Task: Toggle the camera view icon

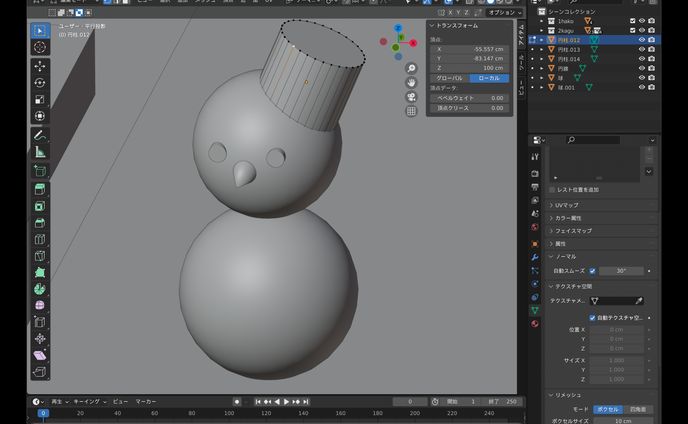Action: click(411, 97)
